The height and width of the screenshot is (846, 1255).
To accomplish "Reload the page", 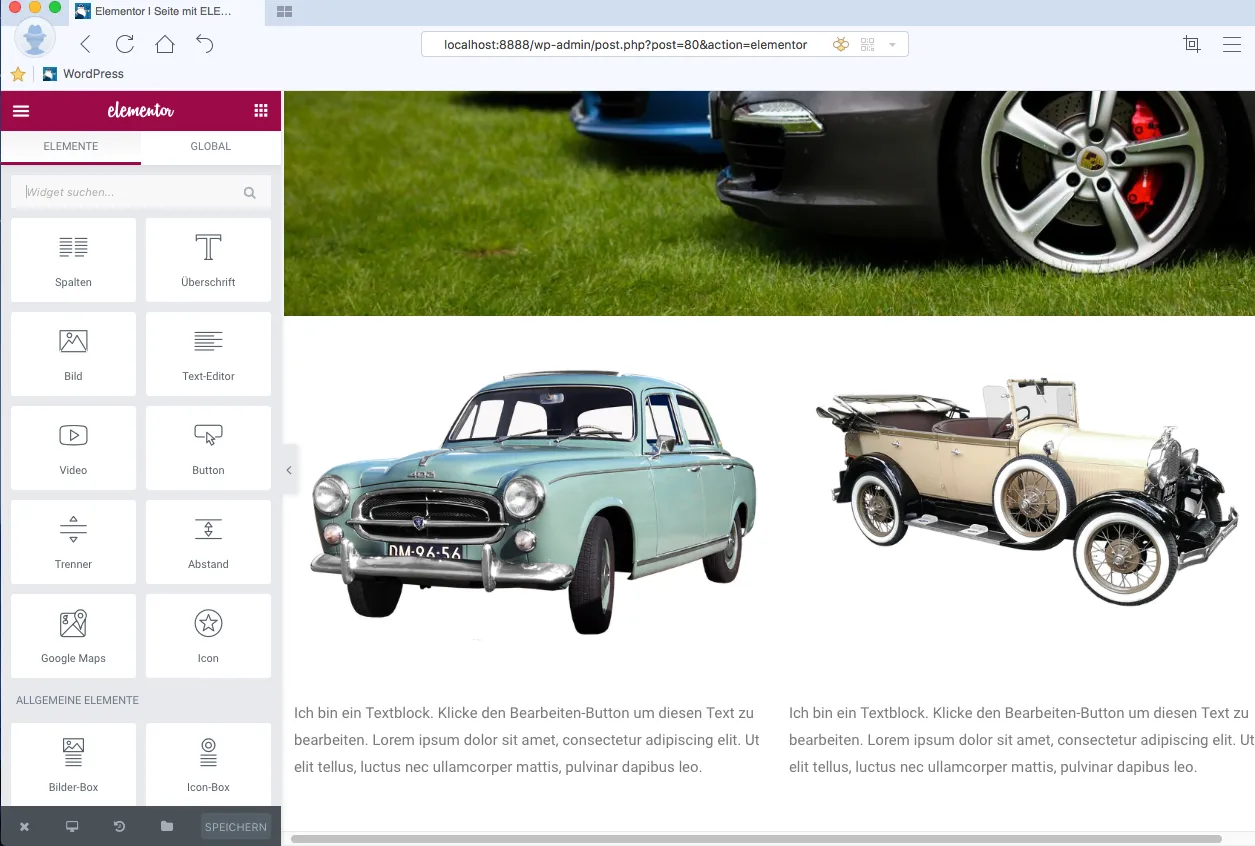I will click(125, 44).
